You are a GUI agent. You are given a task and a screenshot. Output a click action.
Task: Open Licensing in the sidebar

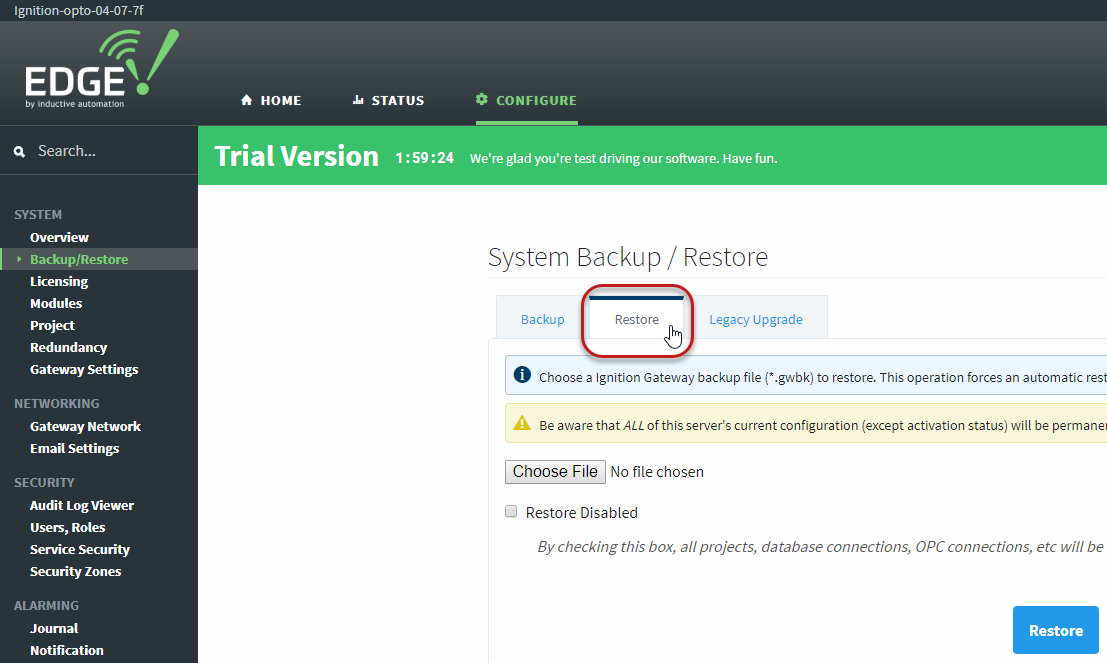click(59, 281)
